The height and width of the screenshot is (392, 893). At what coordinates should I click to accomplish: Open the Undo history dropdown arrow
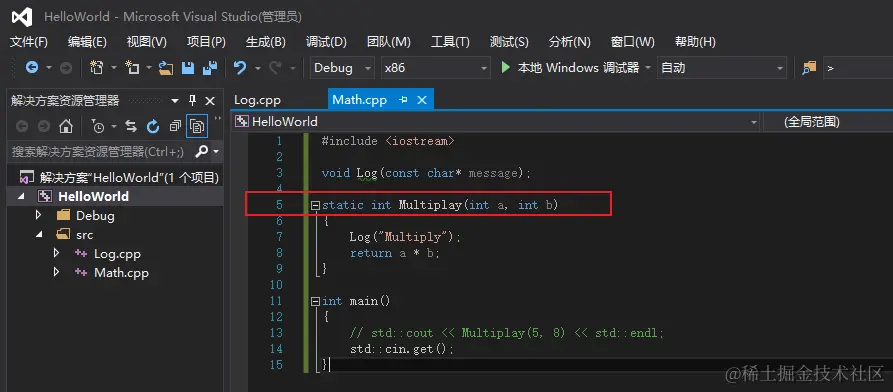(x=257, y=68)
